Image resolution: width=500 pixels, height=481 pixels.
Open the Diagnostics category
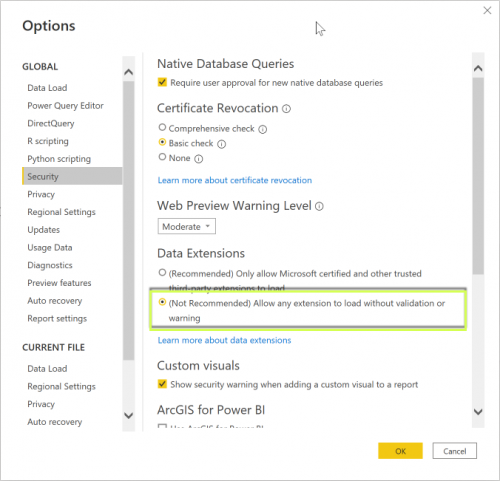(x=50, y=265)
